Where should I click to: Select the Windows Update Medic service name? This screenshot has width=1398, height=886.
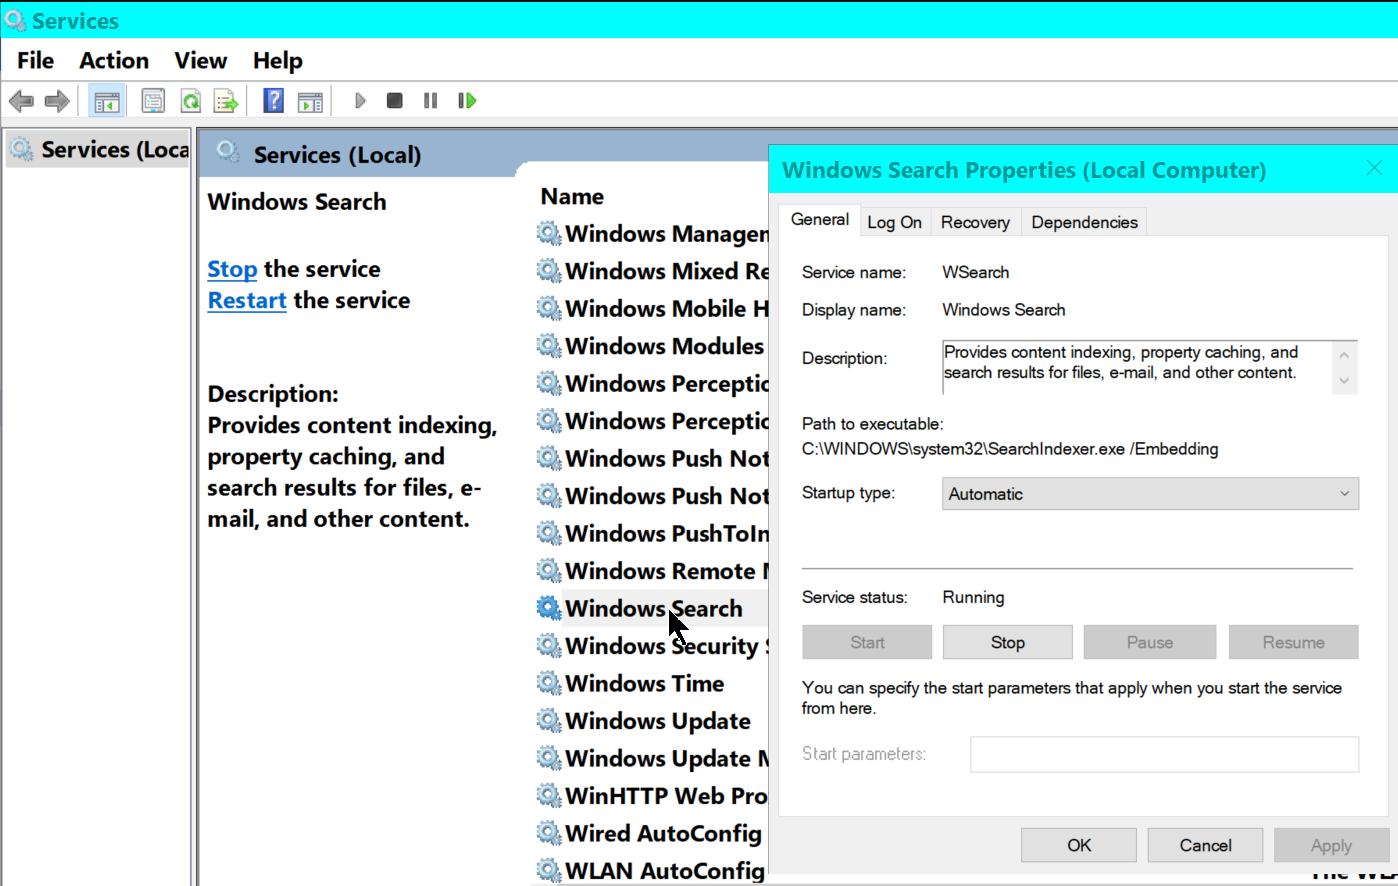pyautogui.click(x=667, y=758)
